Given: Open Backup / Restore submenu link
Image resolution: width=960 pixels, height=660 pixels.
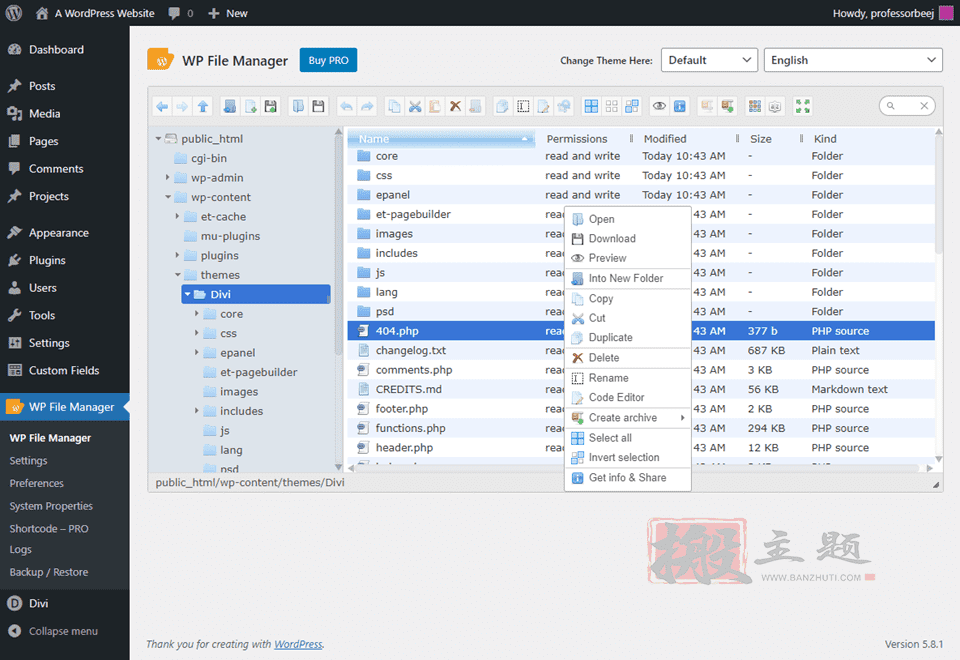Looking at the screenshot, I should click(49, 572).
